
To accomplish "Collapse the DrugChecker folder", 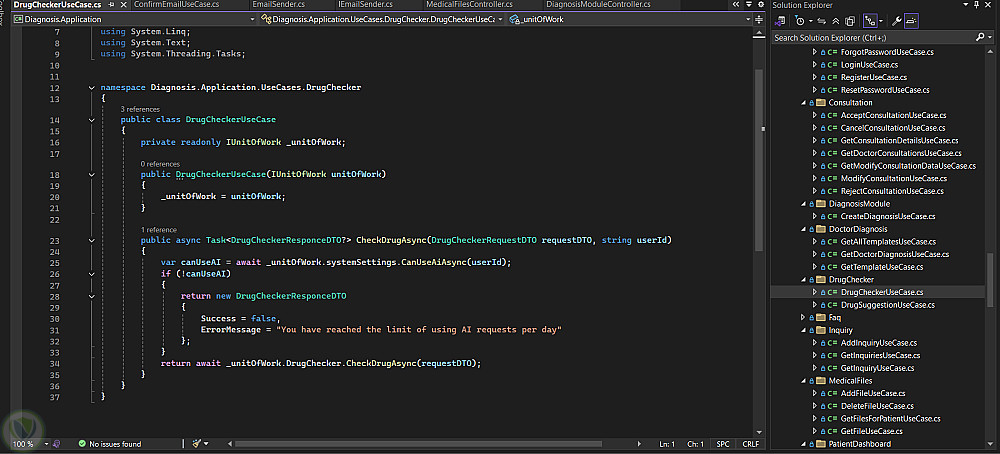I will pyautogui.click(x=804, y=279).
